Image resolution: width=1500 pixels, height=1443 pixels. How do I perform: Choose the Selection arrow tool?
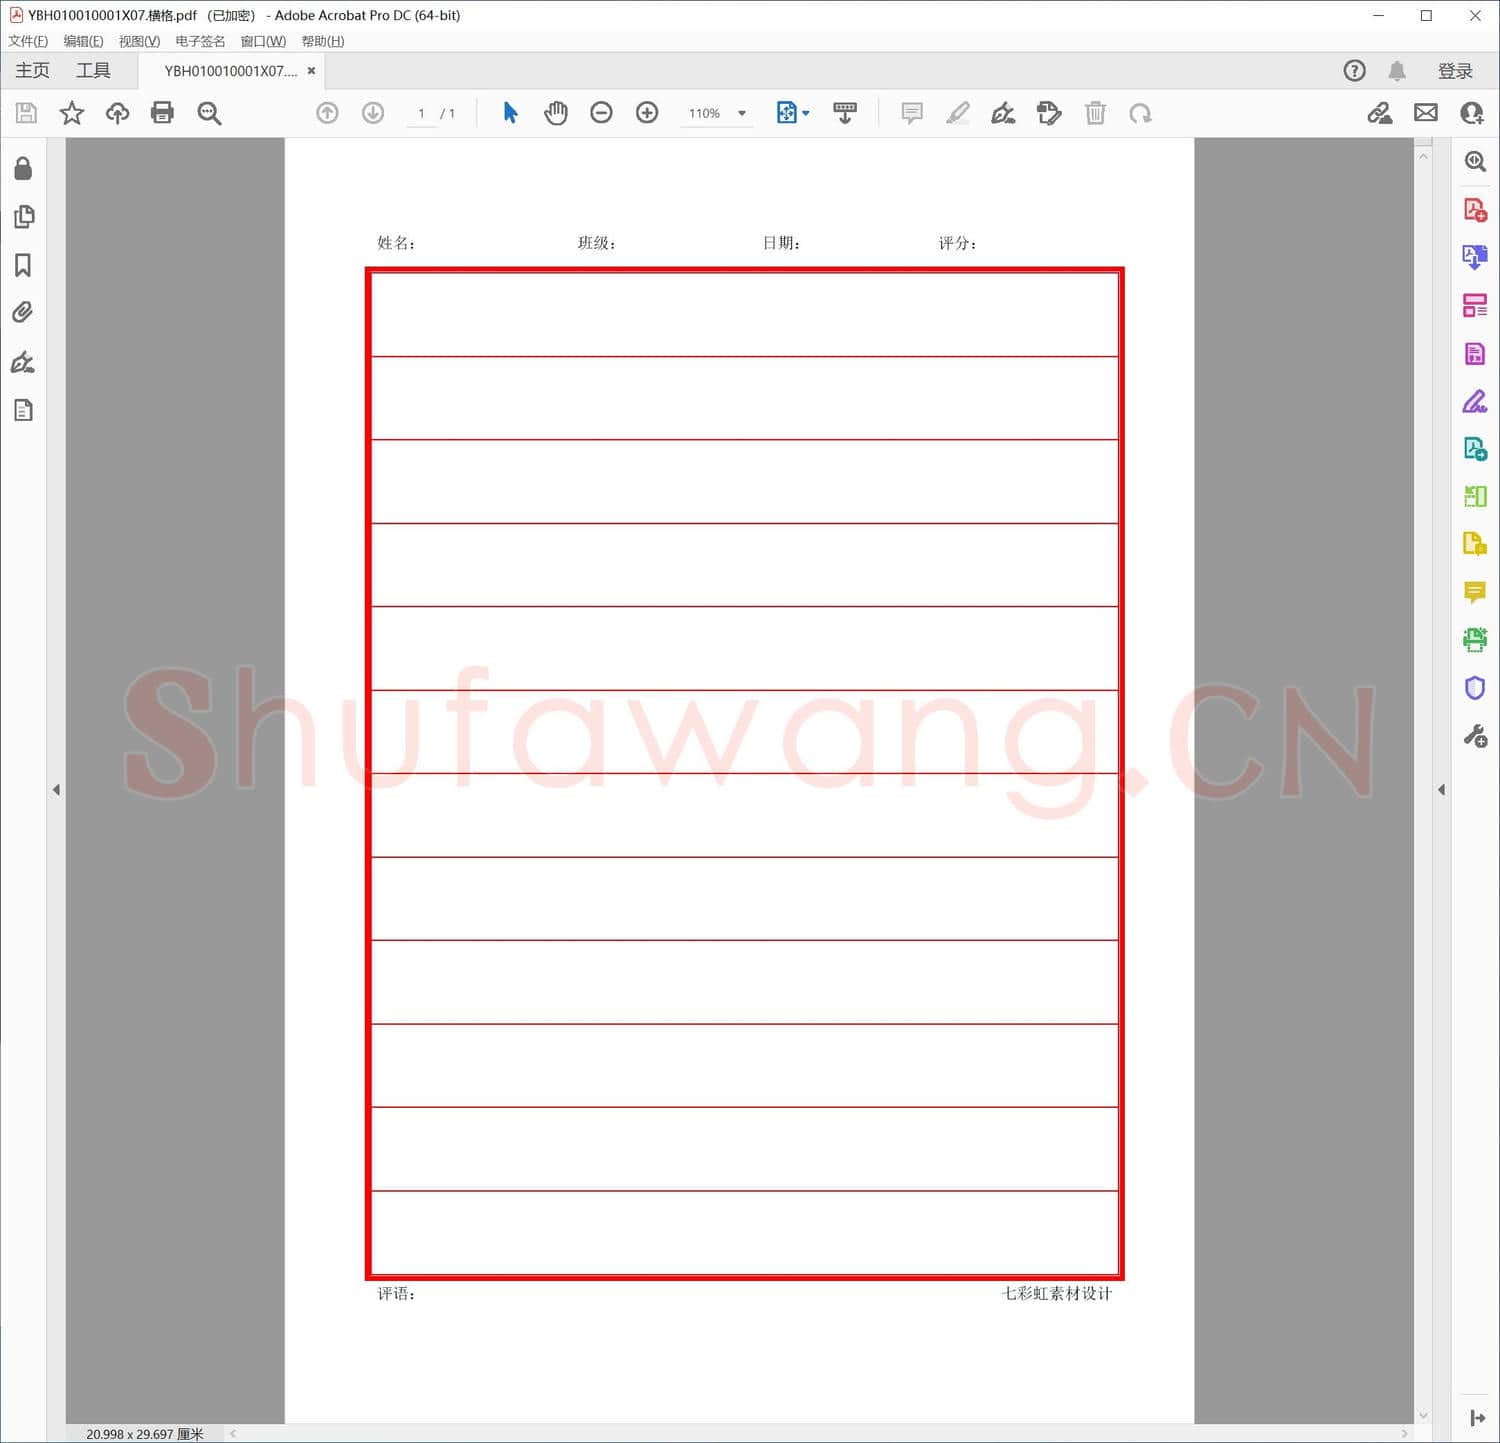[511, 113]
